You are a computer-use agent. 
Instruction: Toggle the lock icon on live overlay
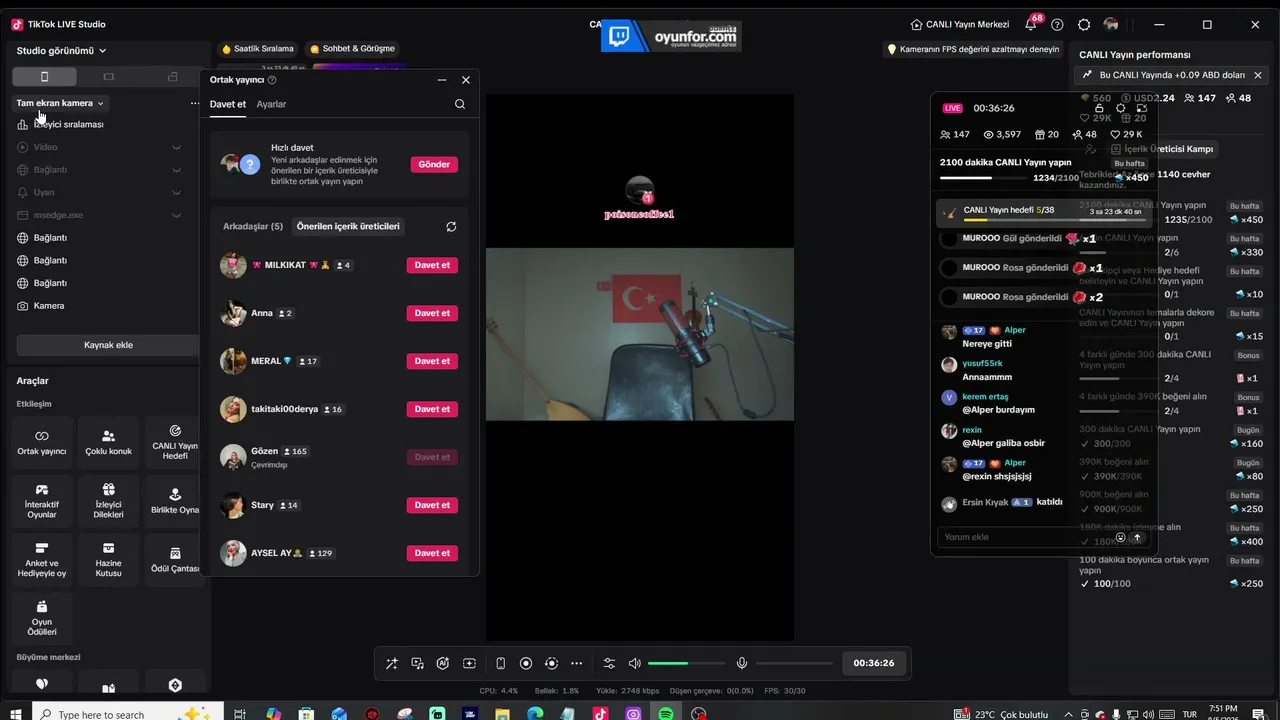tap(1099, 108)
